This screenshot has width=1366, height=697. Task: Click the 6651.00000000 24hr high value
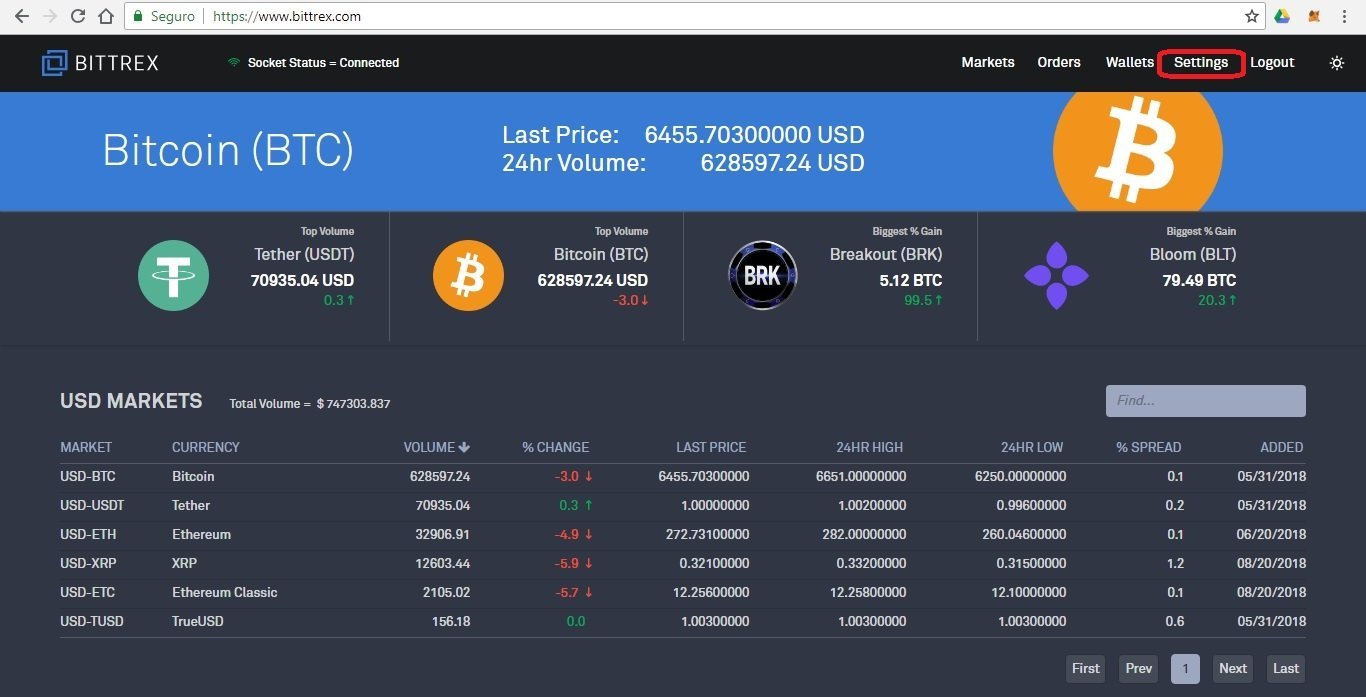coord(861,477)
